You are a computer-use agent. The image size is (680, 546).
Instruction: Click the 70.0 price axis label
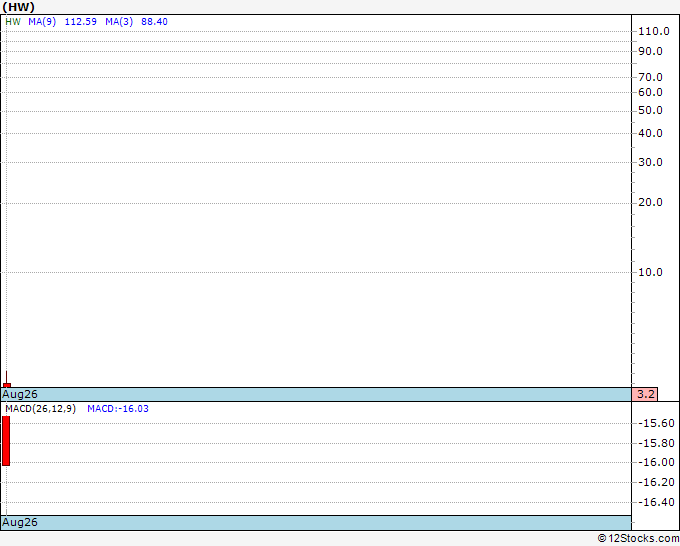651,77
